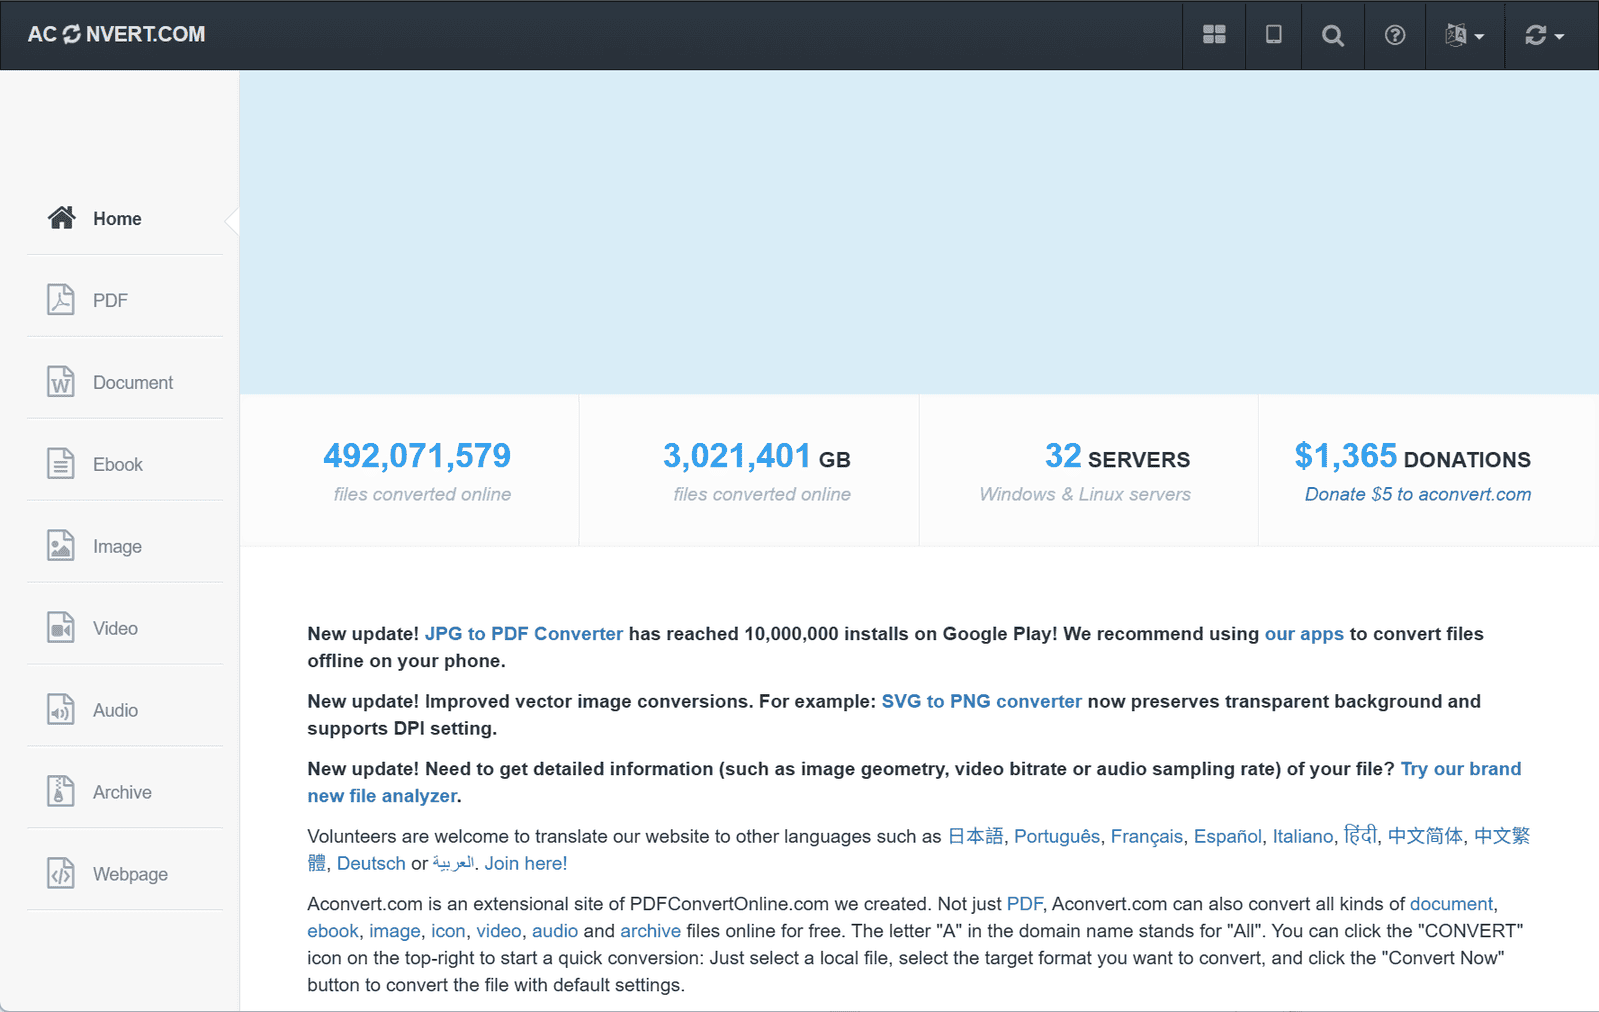The width and height of the screenshot is (1599, 1012).
Task: Click the Audio file icon in sidebar
Action: pyautogui.click(x=61, y=710)
